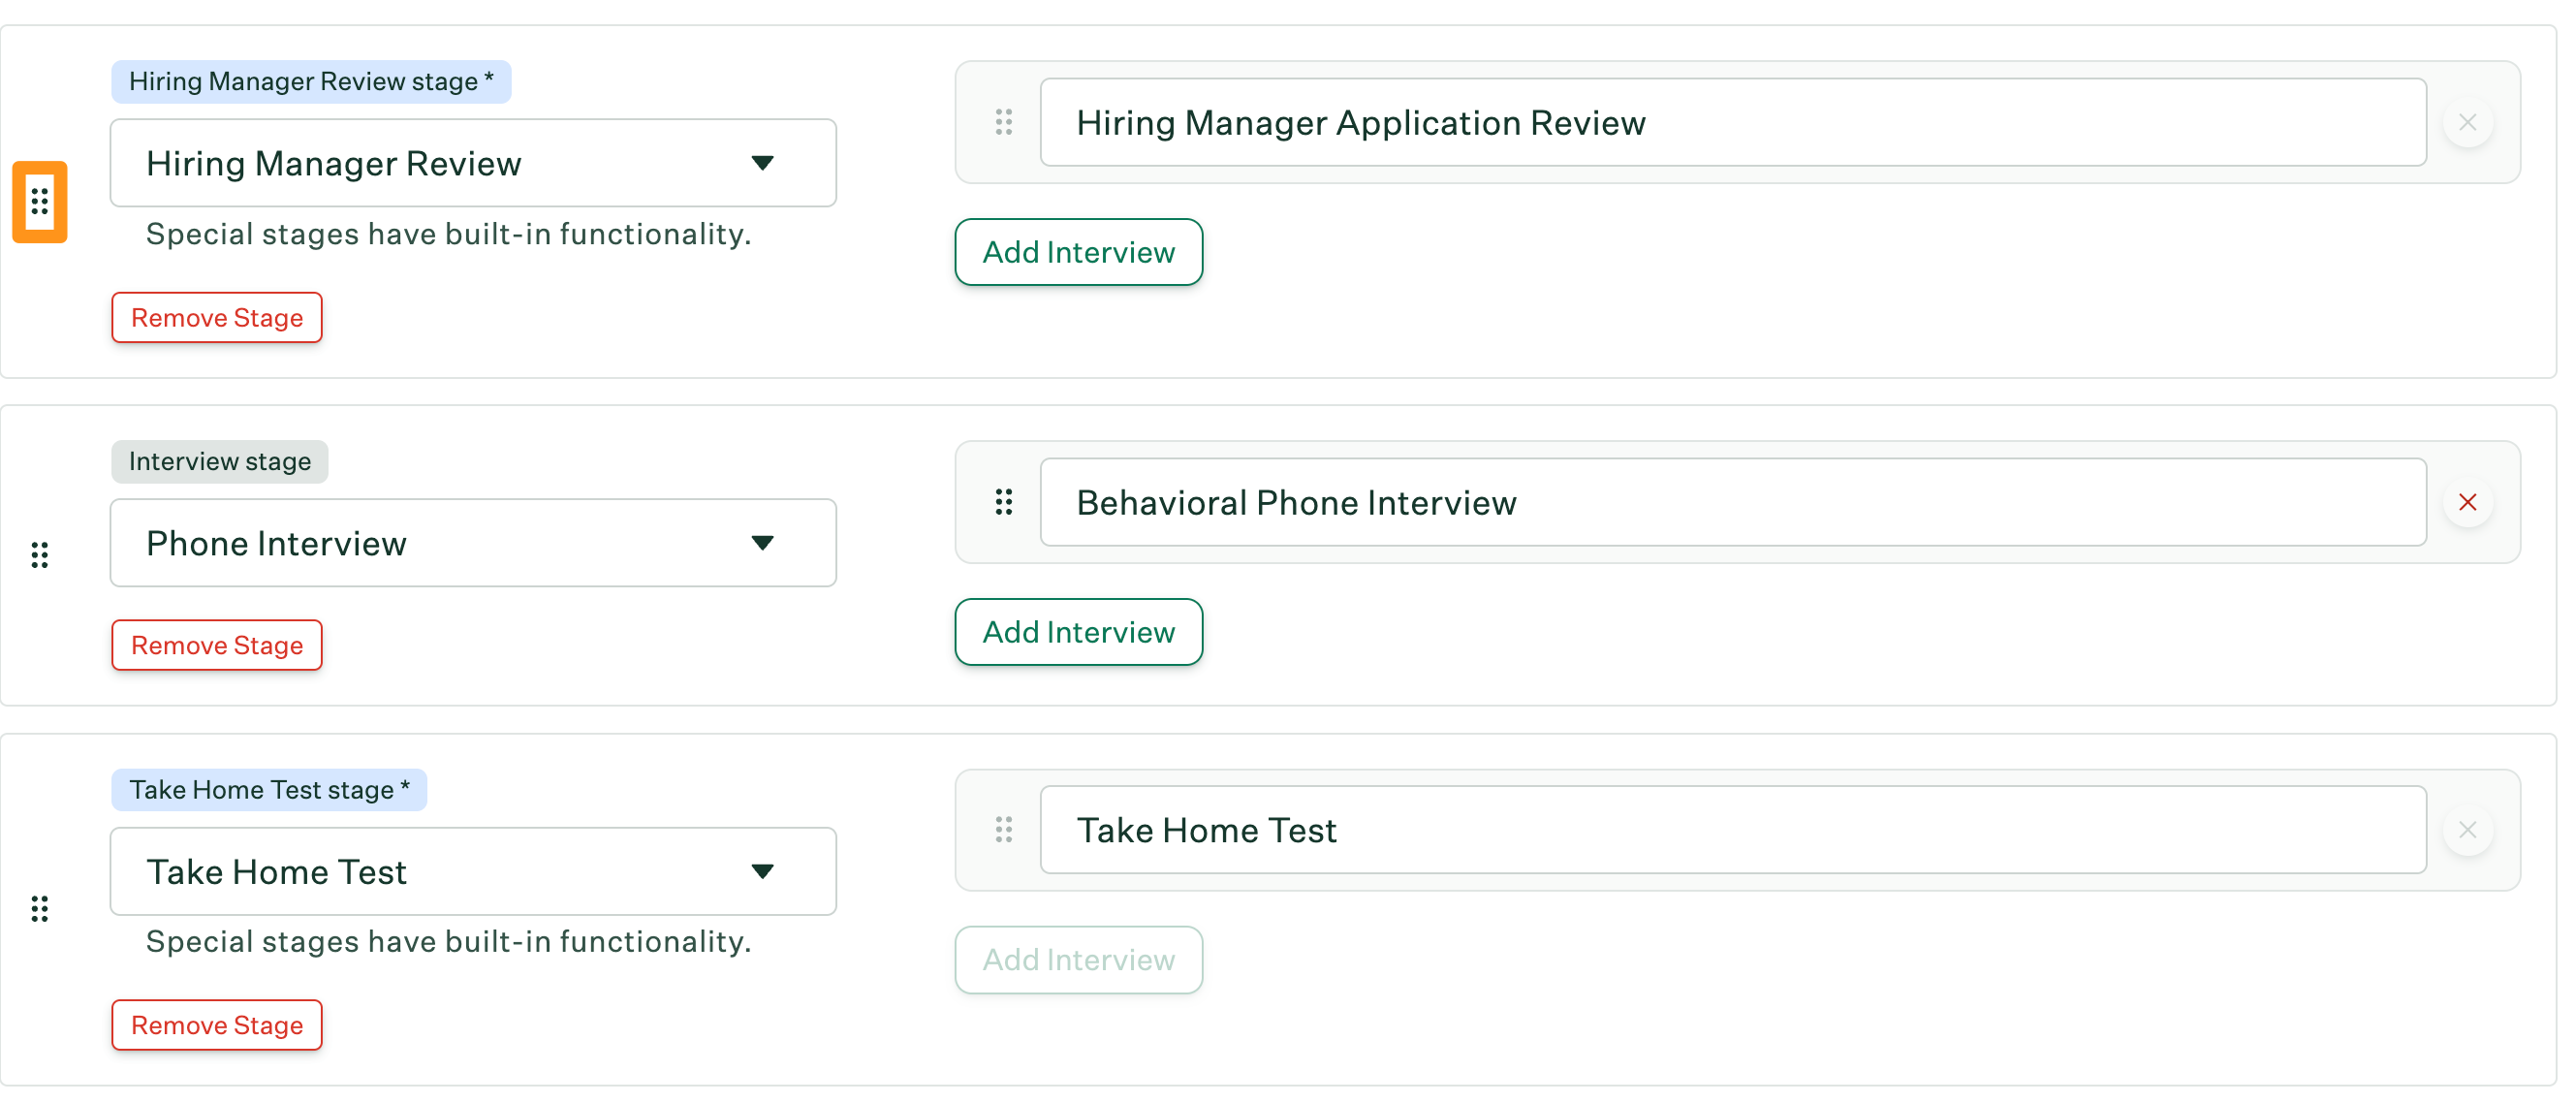
Task: Remove the Hiring Manager Application Review interview
Action: [x=2467, y=122]
